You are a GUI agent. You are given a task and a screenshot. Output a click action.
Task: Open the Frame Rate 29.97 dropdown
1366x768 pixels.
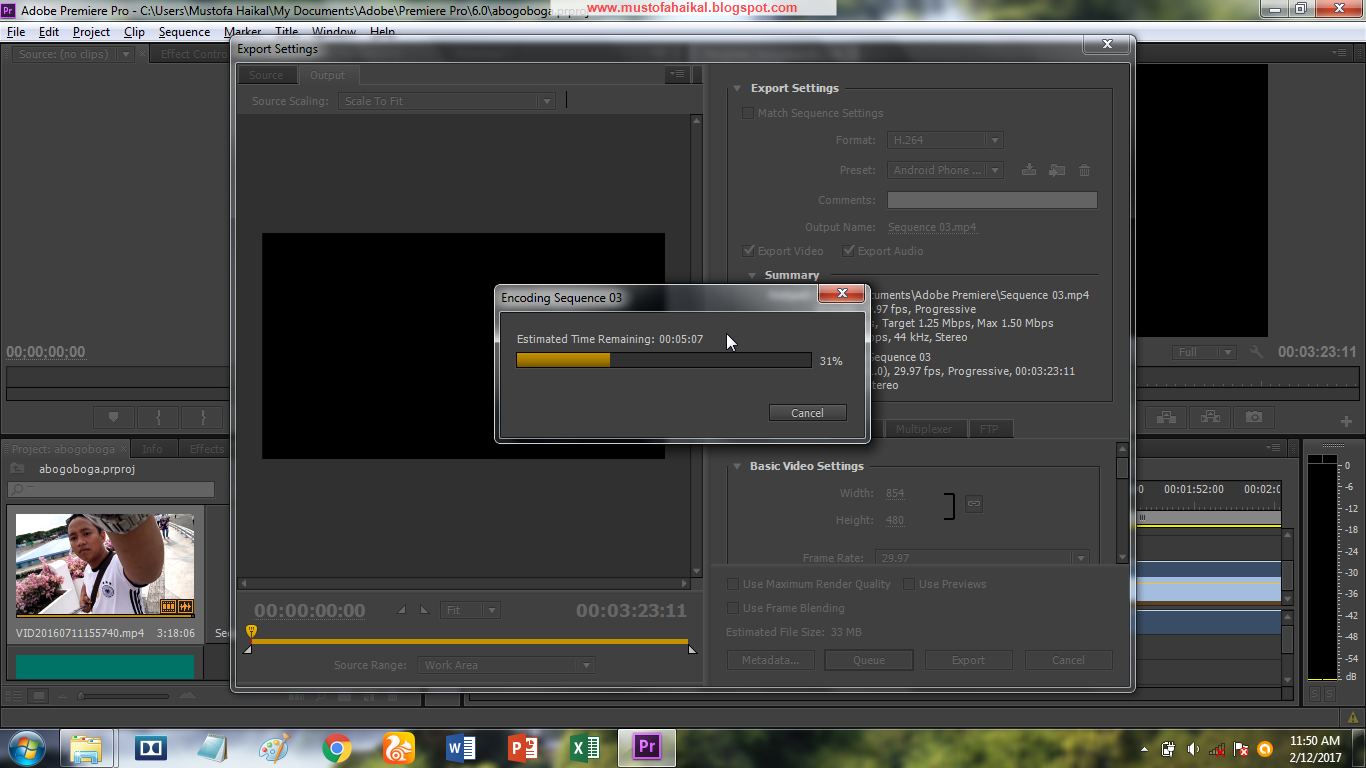coord(982,558)
